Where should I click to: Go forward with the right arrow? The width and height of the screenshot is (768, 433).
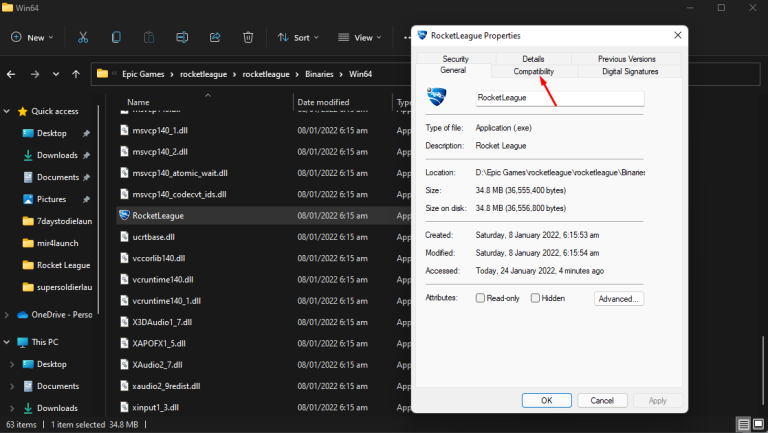click(35, 74)
